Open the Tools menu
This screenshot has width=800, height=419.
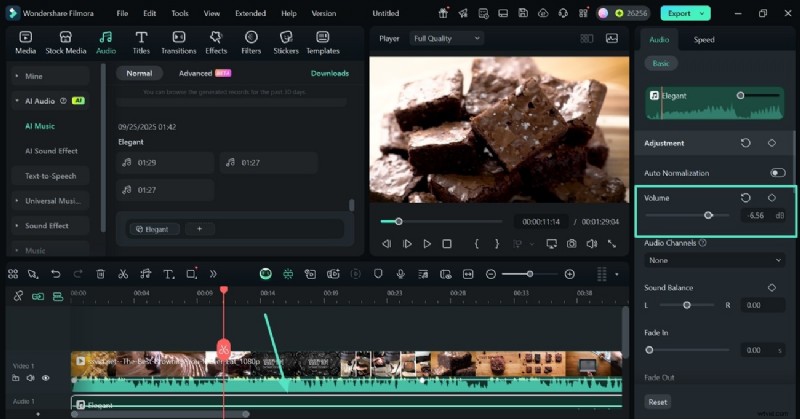click(x=180, y=13)
